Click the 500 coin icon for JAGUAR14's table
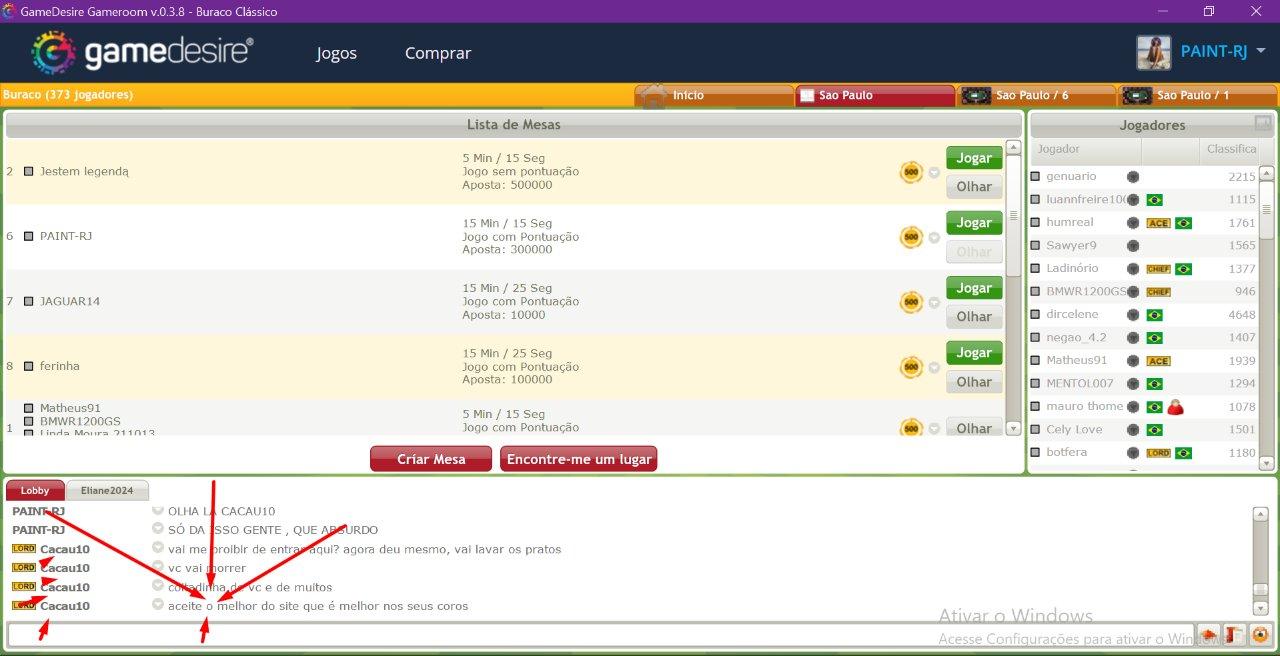Viewport: 1280px width, 656px height. coord(910,302)
